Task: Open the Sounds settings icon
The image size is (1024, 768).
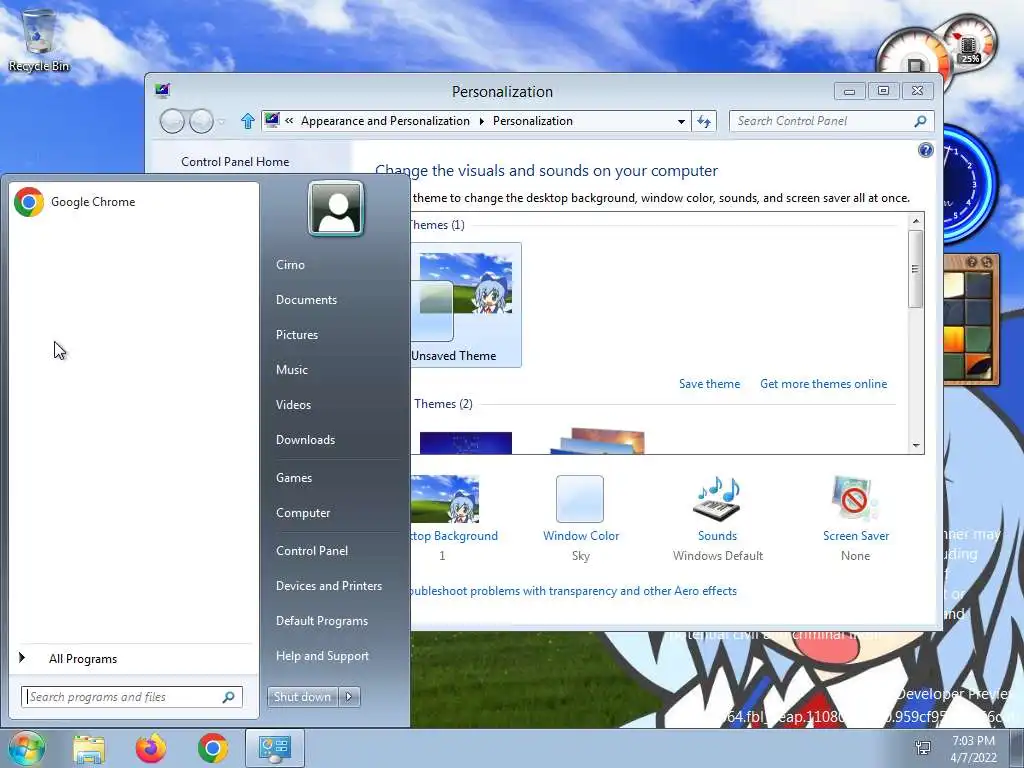Action: tap(717, 498)
